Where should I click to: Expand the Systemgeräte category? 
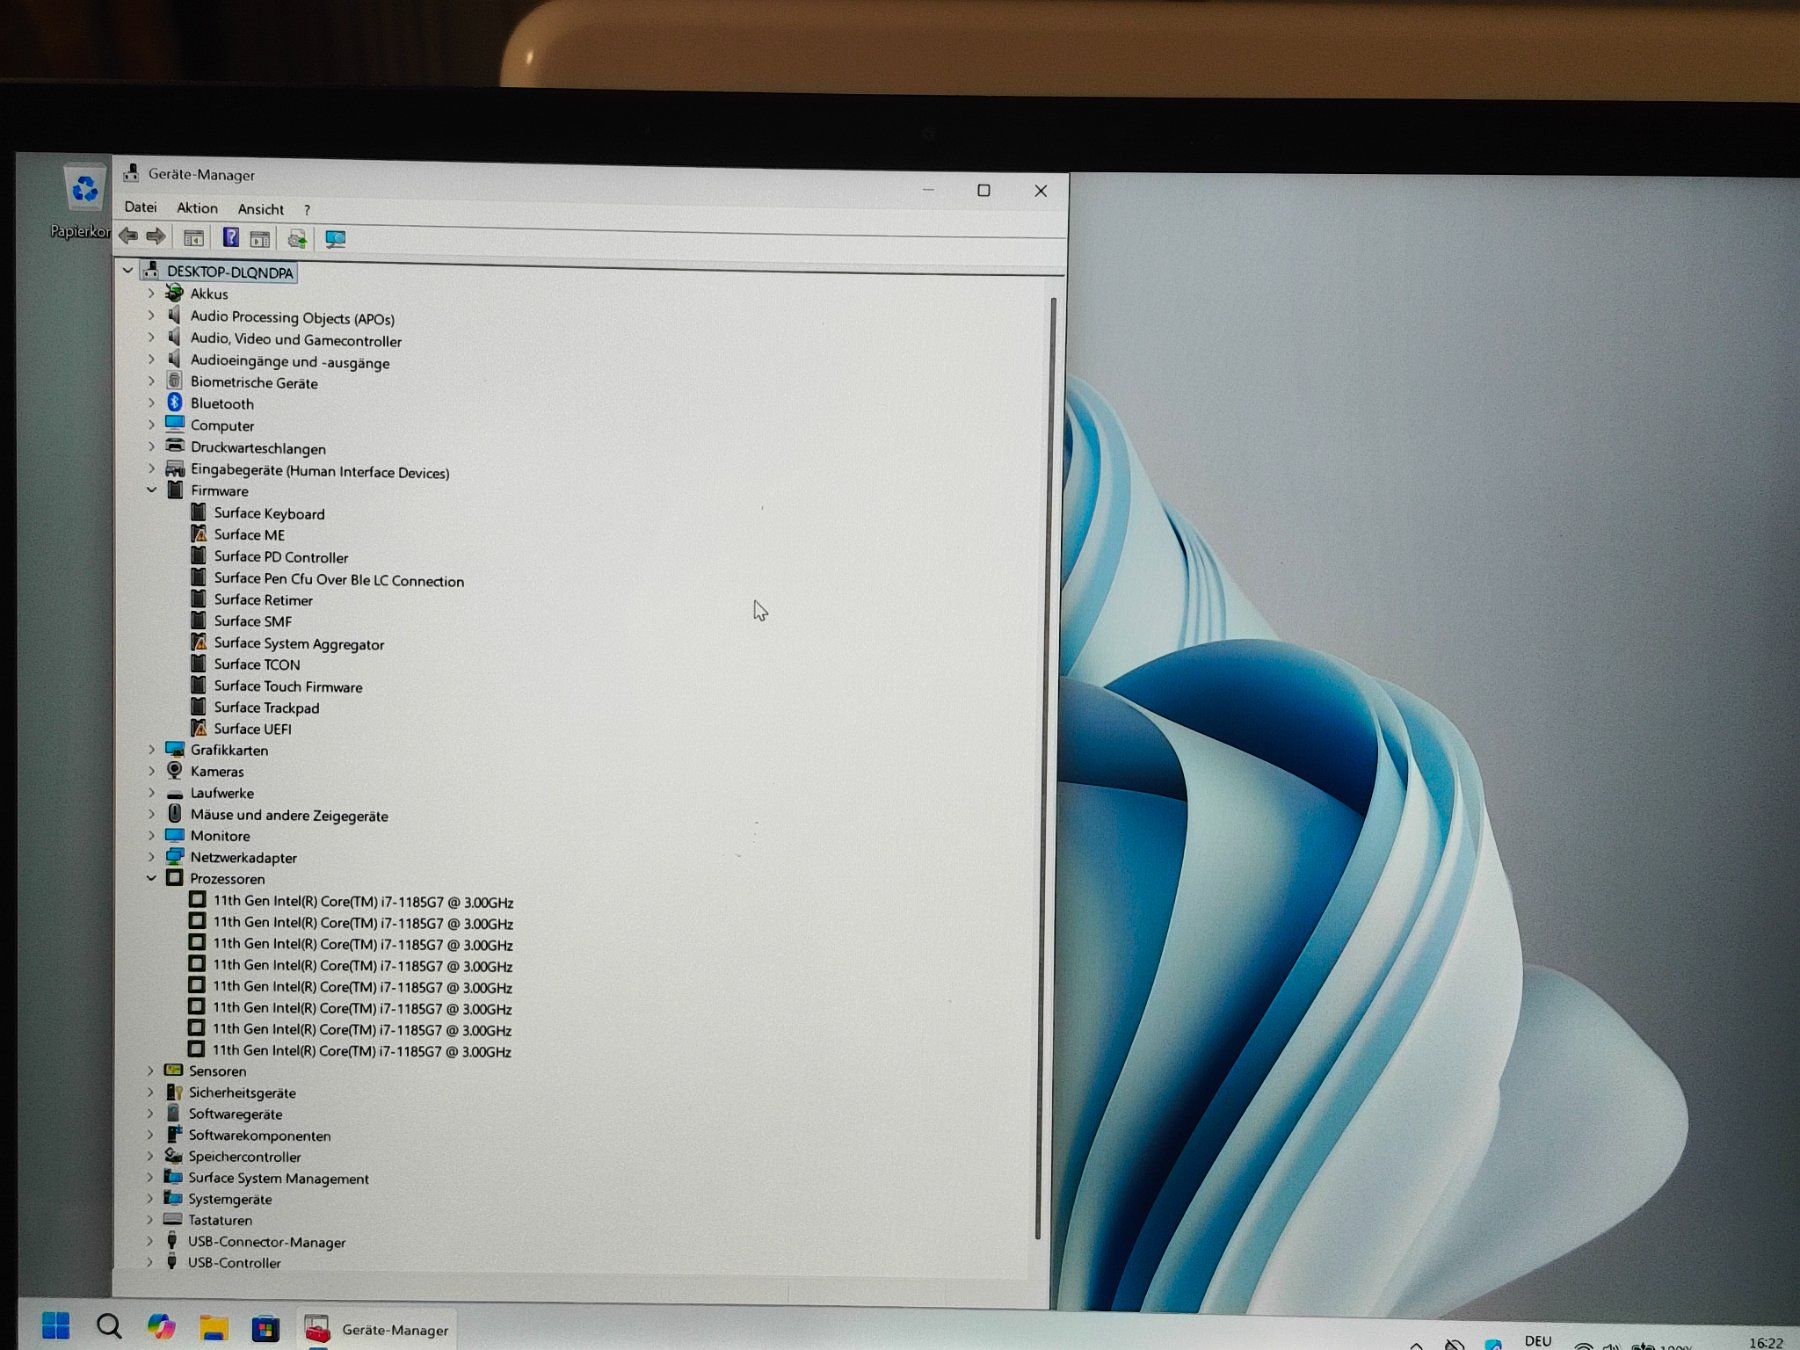(x=151, y=1198)
